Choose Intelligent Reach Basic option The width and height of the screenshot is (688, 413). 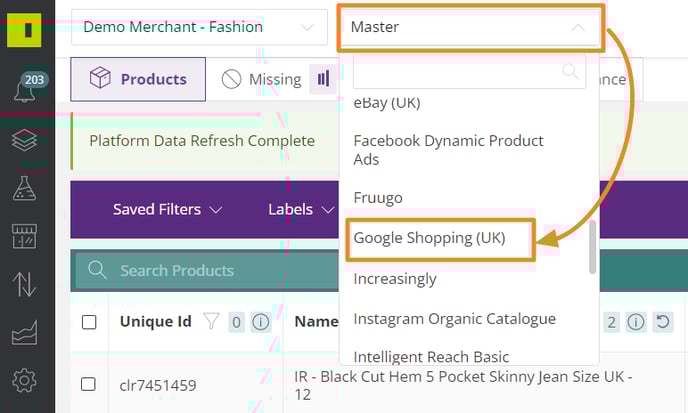431,357
